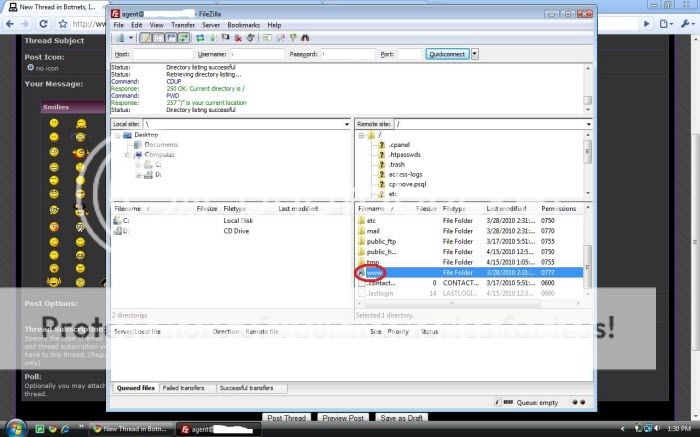Viewport: 700px width, 437px height.
Task: Toggle the transfer queue display icon
Action: tap(184, 38)
